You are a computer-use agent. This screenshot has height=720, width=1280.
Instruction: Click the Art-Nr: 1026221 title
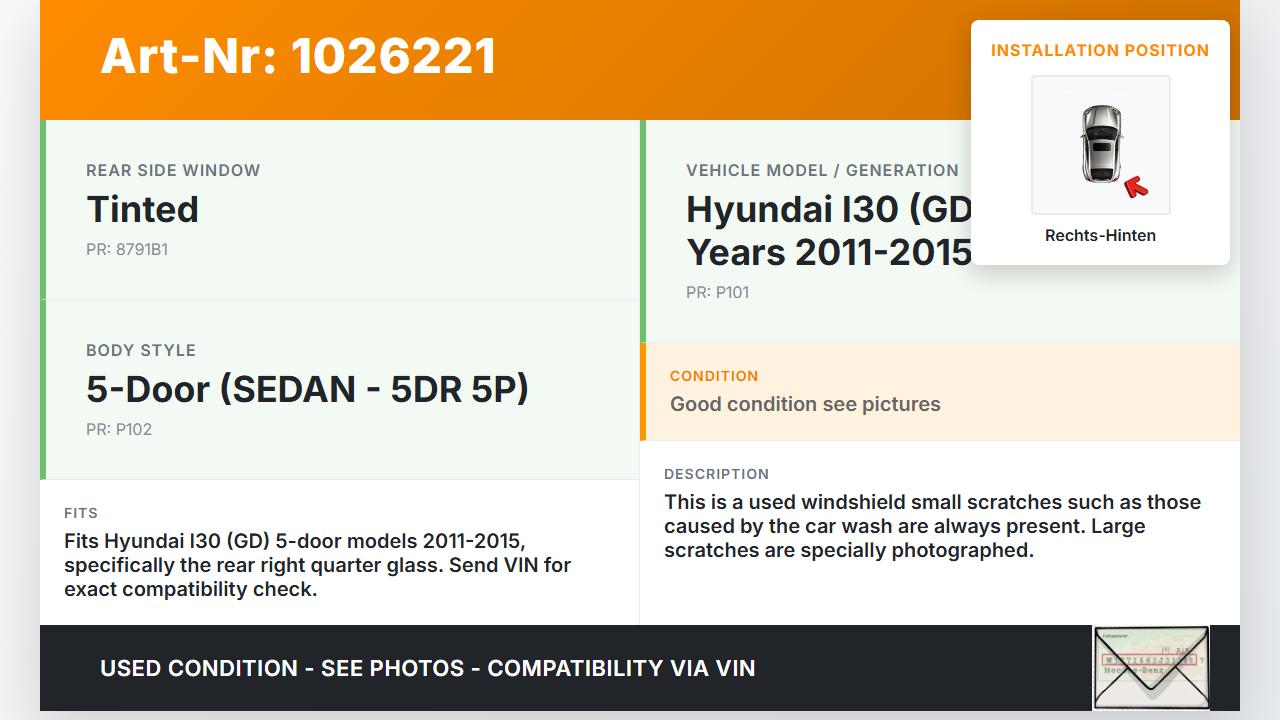click(298, 56)
